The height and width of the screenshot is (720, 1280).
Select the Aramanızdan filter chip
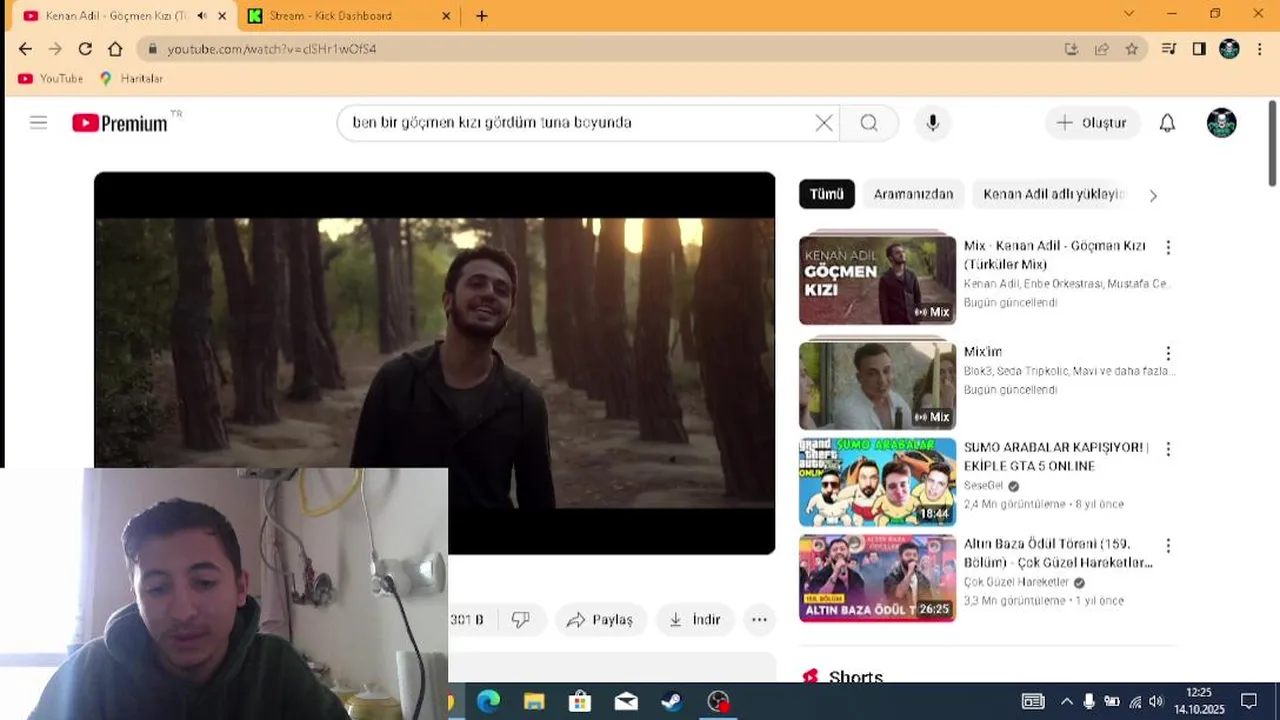coord(913,194)
